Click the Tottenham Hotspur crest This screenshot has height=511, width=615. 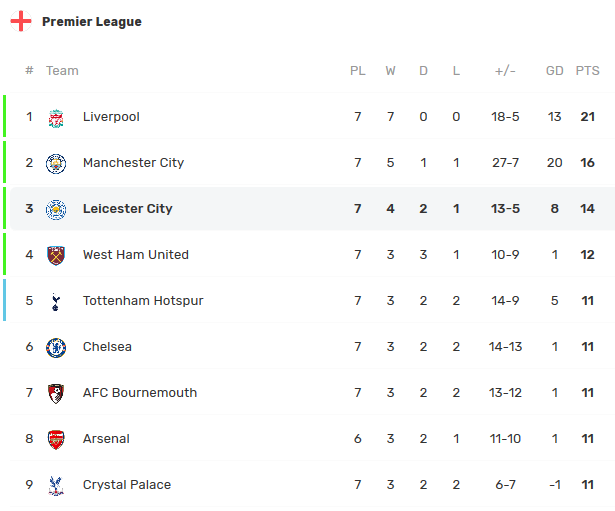pyautogui.click(x=56, y=301)
